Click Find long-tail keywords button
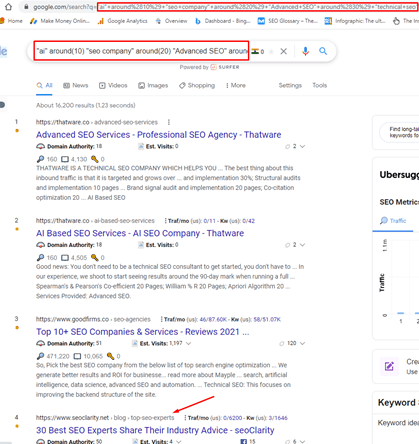The width and height of the screenshot is (419, 444). pyautogui.click(x=399, y=132)
